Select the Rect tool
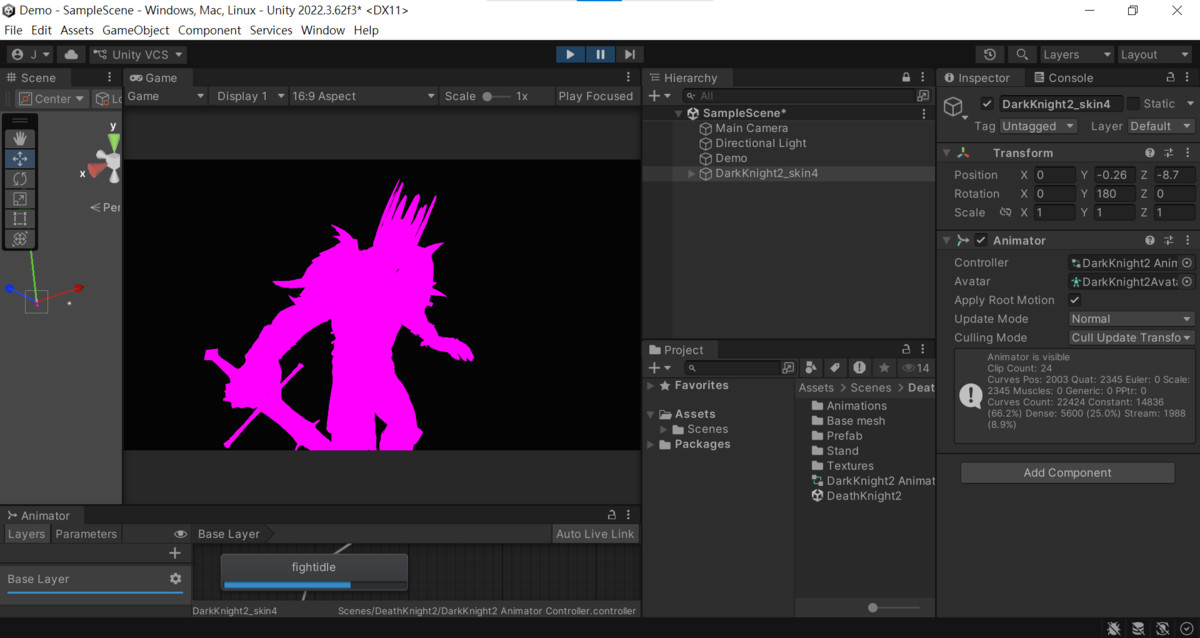Image resolution: width=1200 pixels, height=638 pixels. click(20, 219)
